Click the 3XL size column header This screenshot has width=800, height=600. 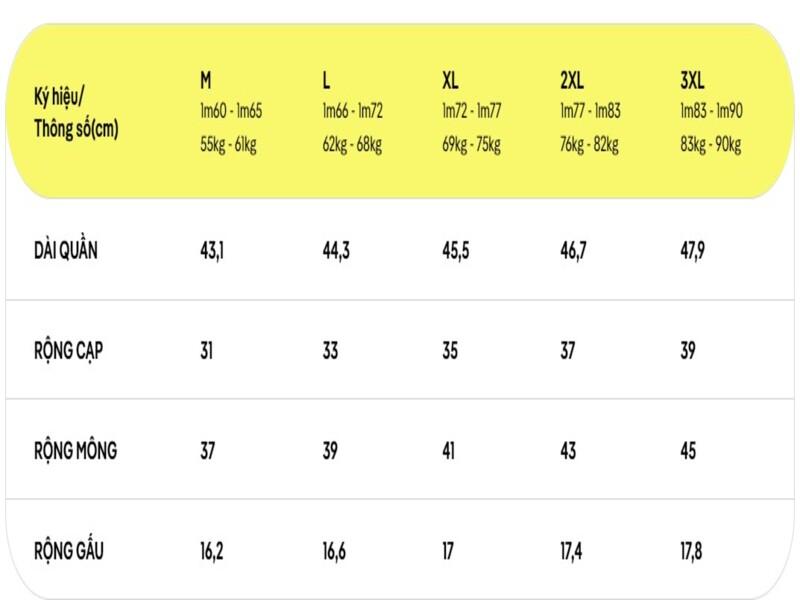pyautogui.click(x=692, y=80)
